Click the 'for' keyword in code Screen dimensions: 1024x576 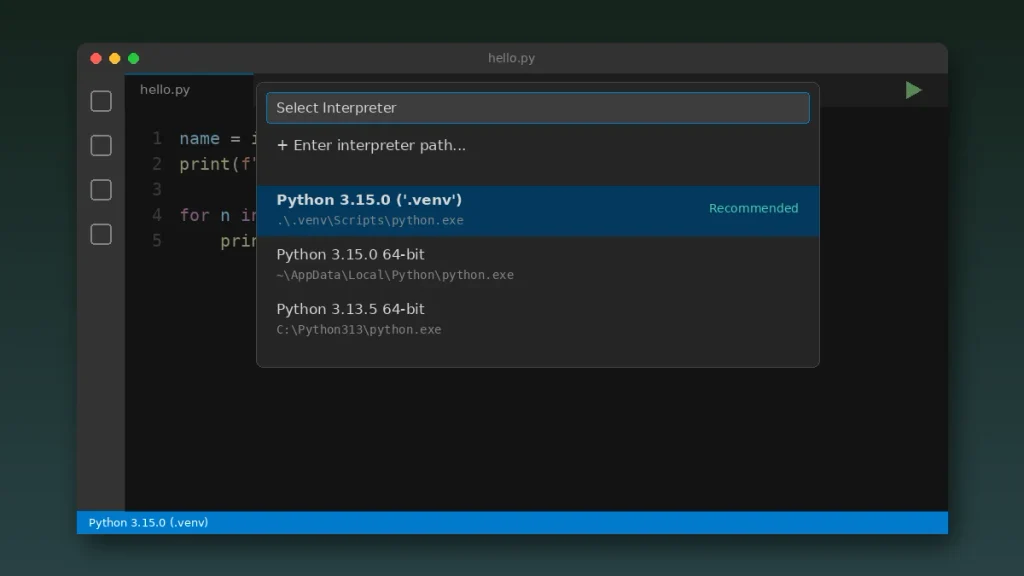pos(195,215)
